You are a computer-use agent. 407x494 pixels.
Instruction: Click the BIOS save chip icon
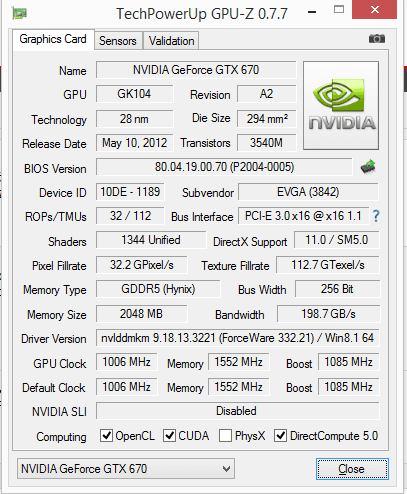[368, 167]
